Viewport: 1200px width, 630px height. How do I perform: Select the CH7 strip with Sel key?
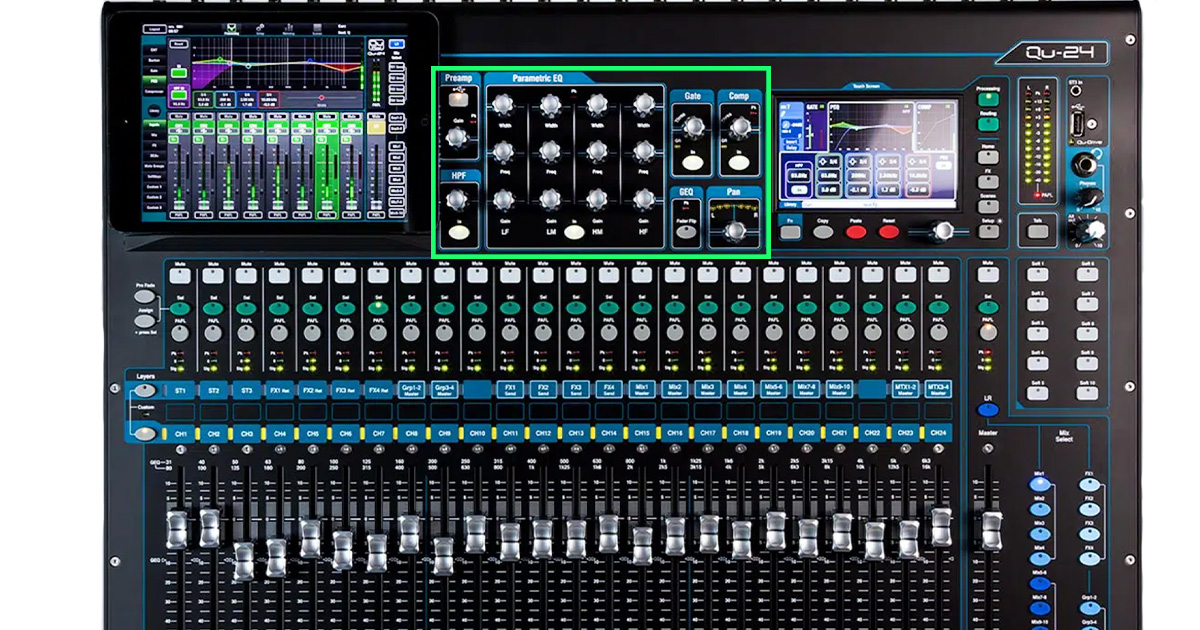pyautogui.click(x=377, y=308)
